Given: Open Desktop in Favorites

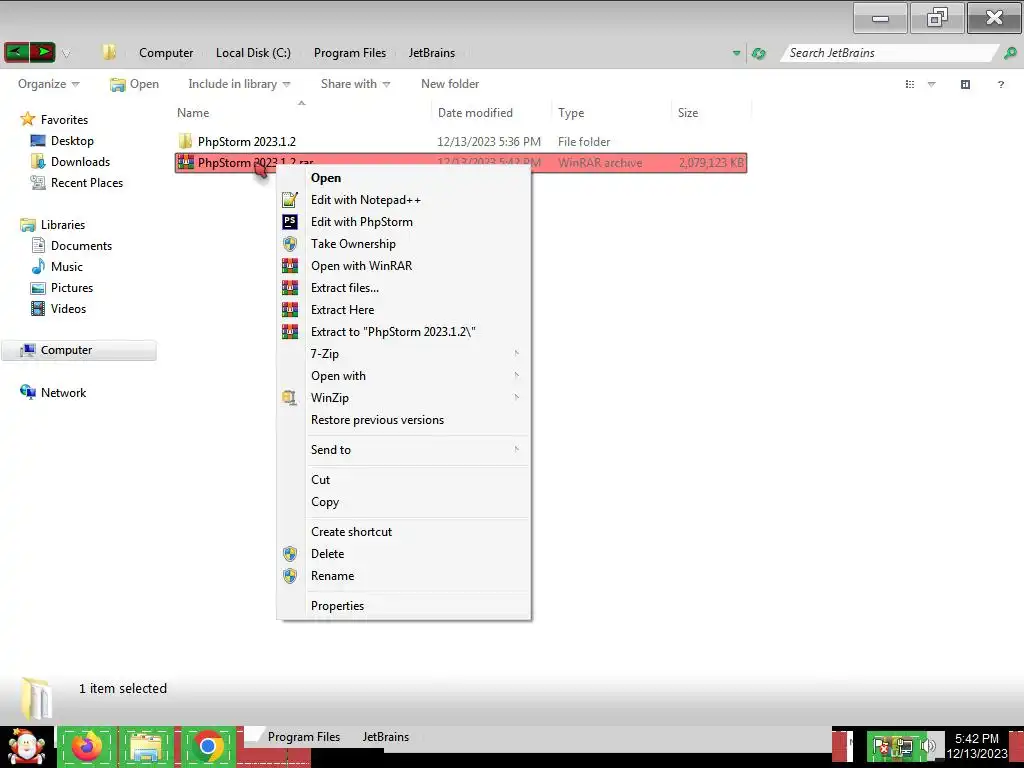Looking at the screenshot, I should pyautogui.click(x=72, y=140).
